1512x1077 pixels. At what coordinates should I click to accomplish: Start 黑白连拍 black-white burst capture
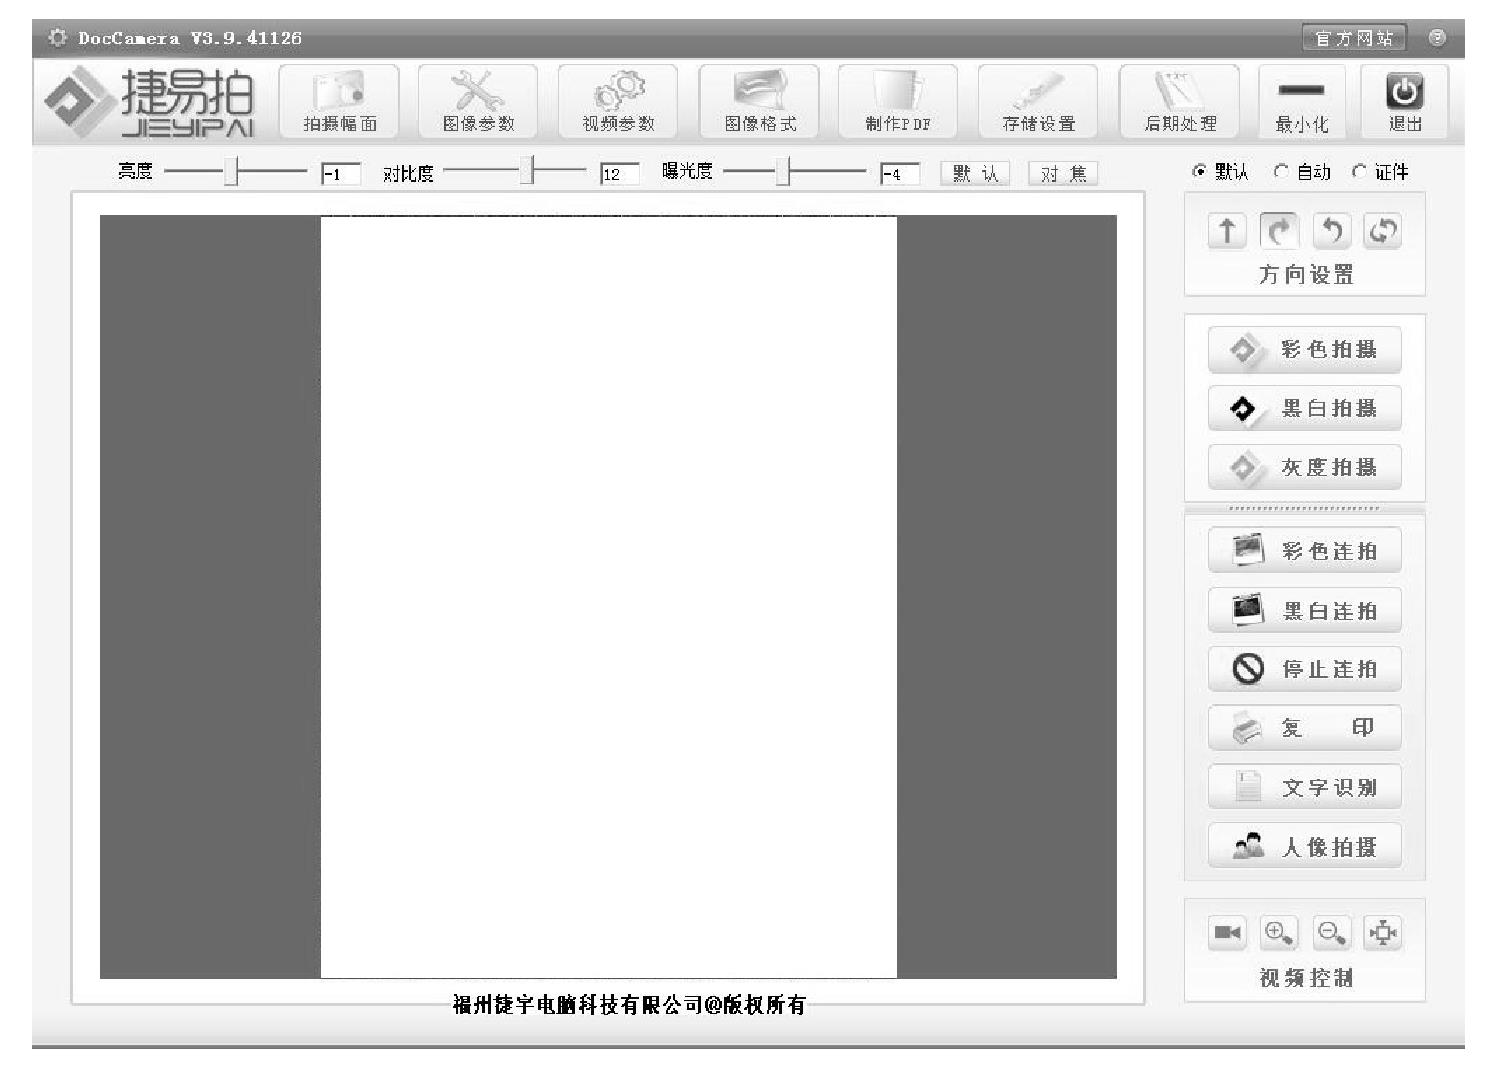pos(1304,610)
